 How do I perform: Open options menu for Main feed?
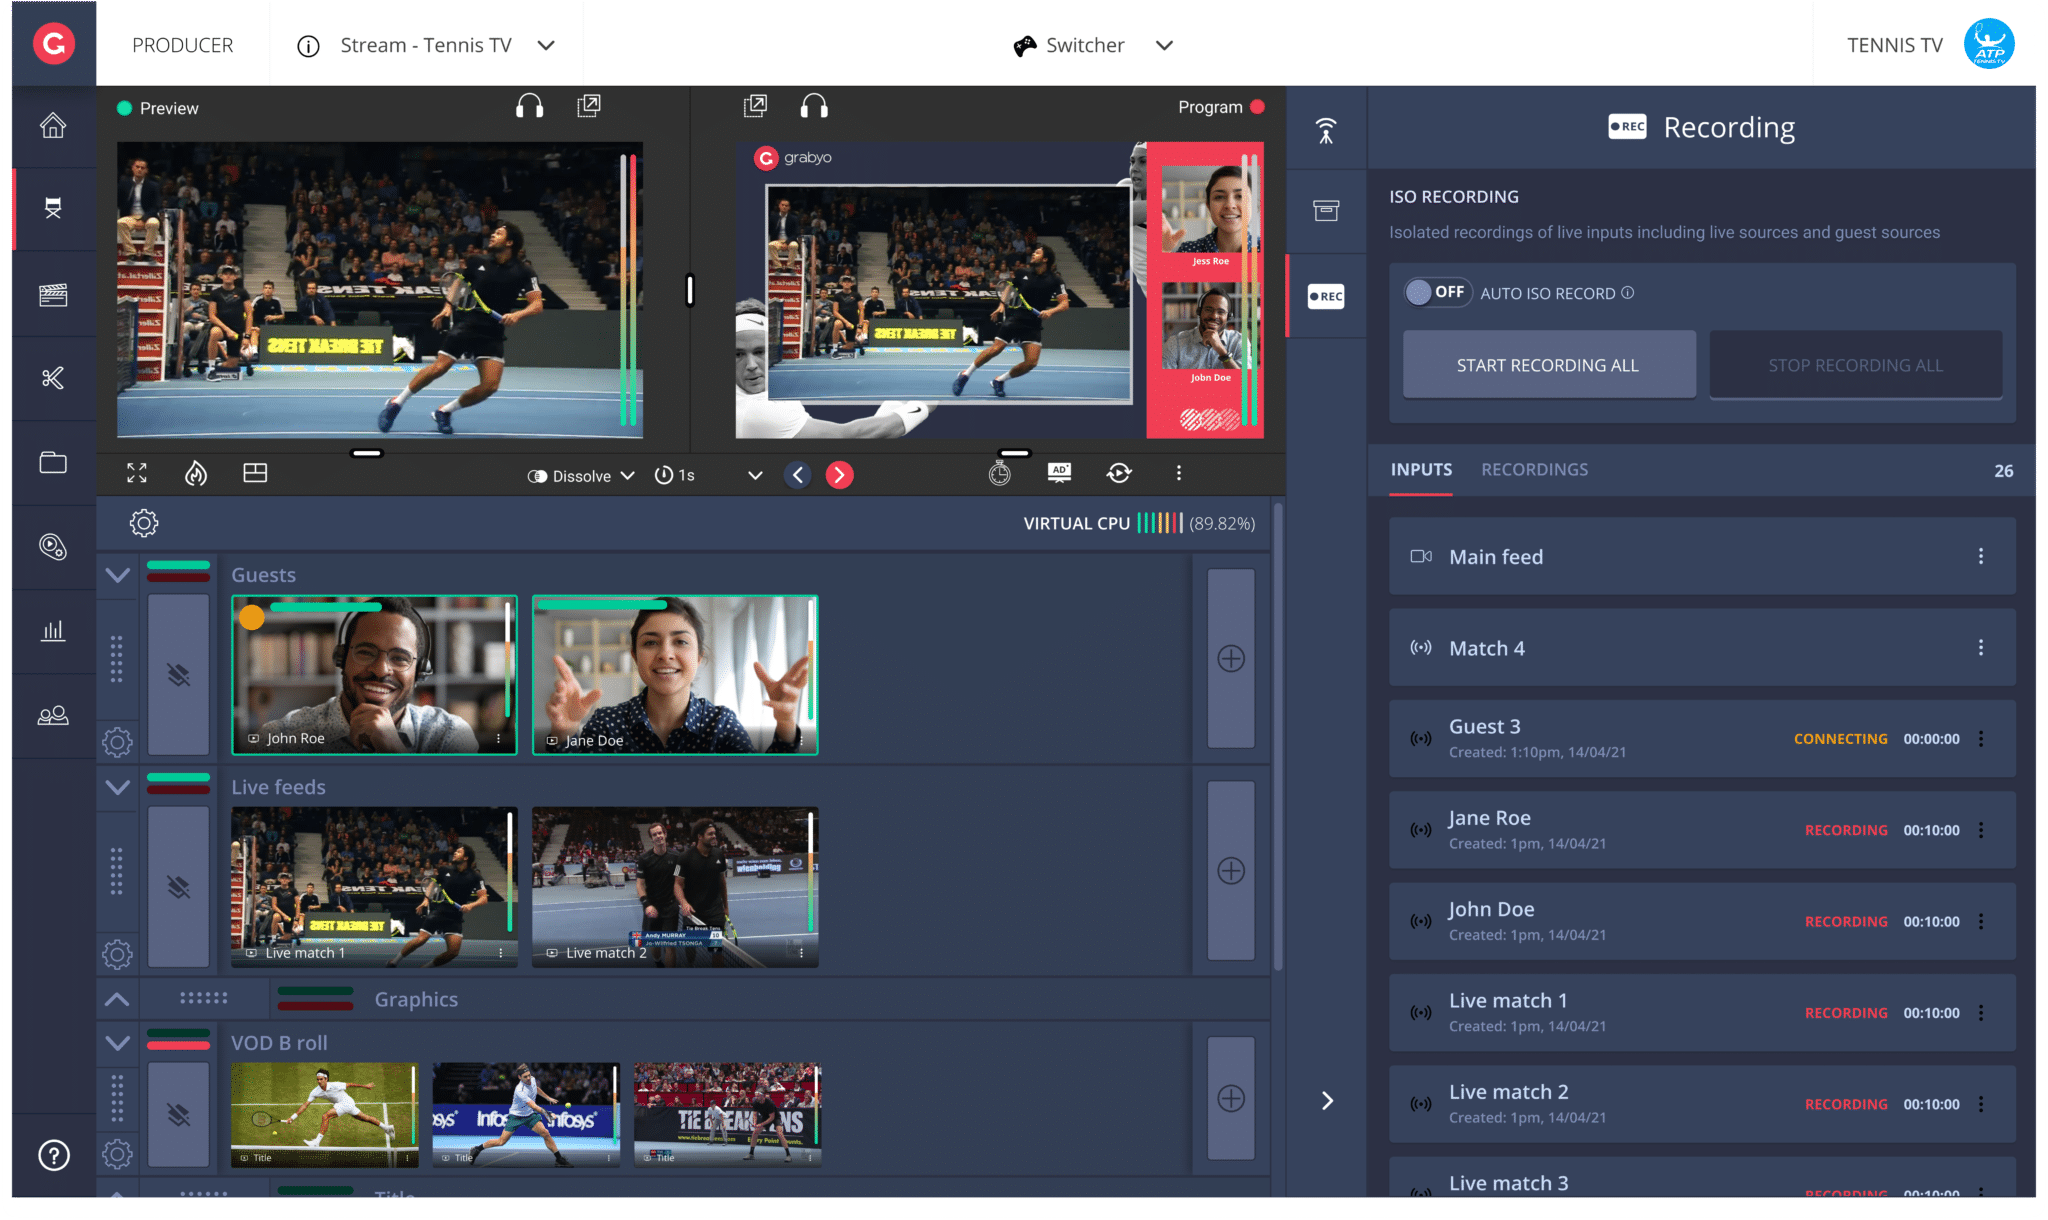click(x=1980, y=556)
